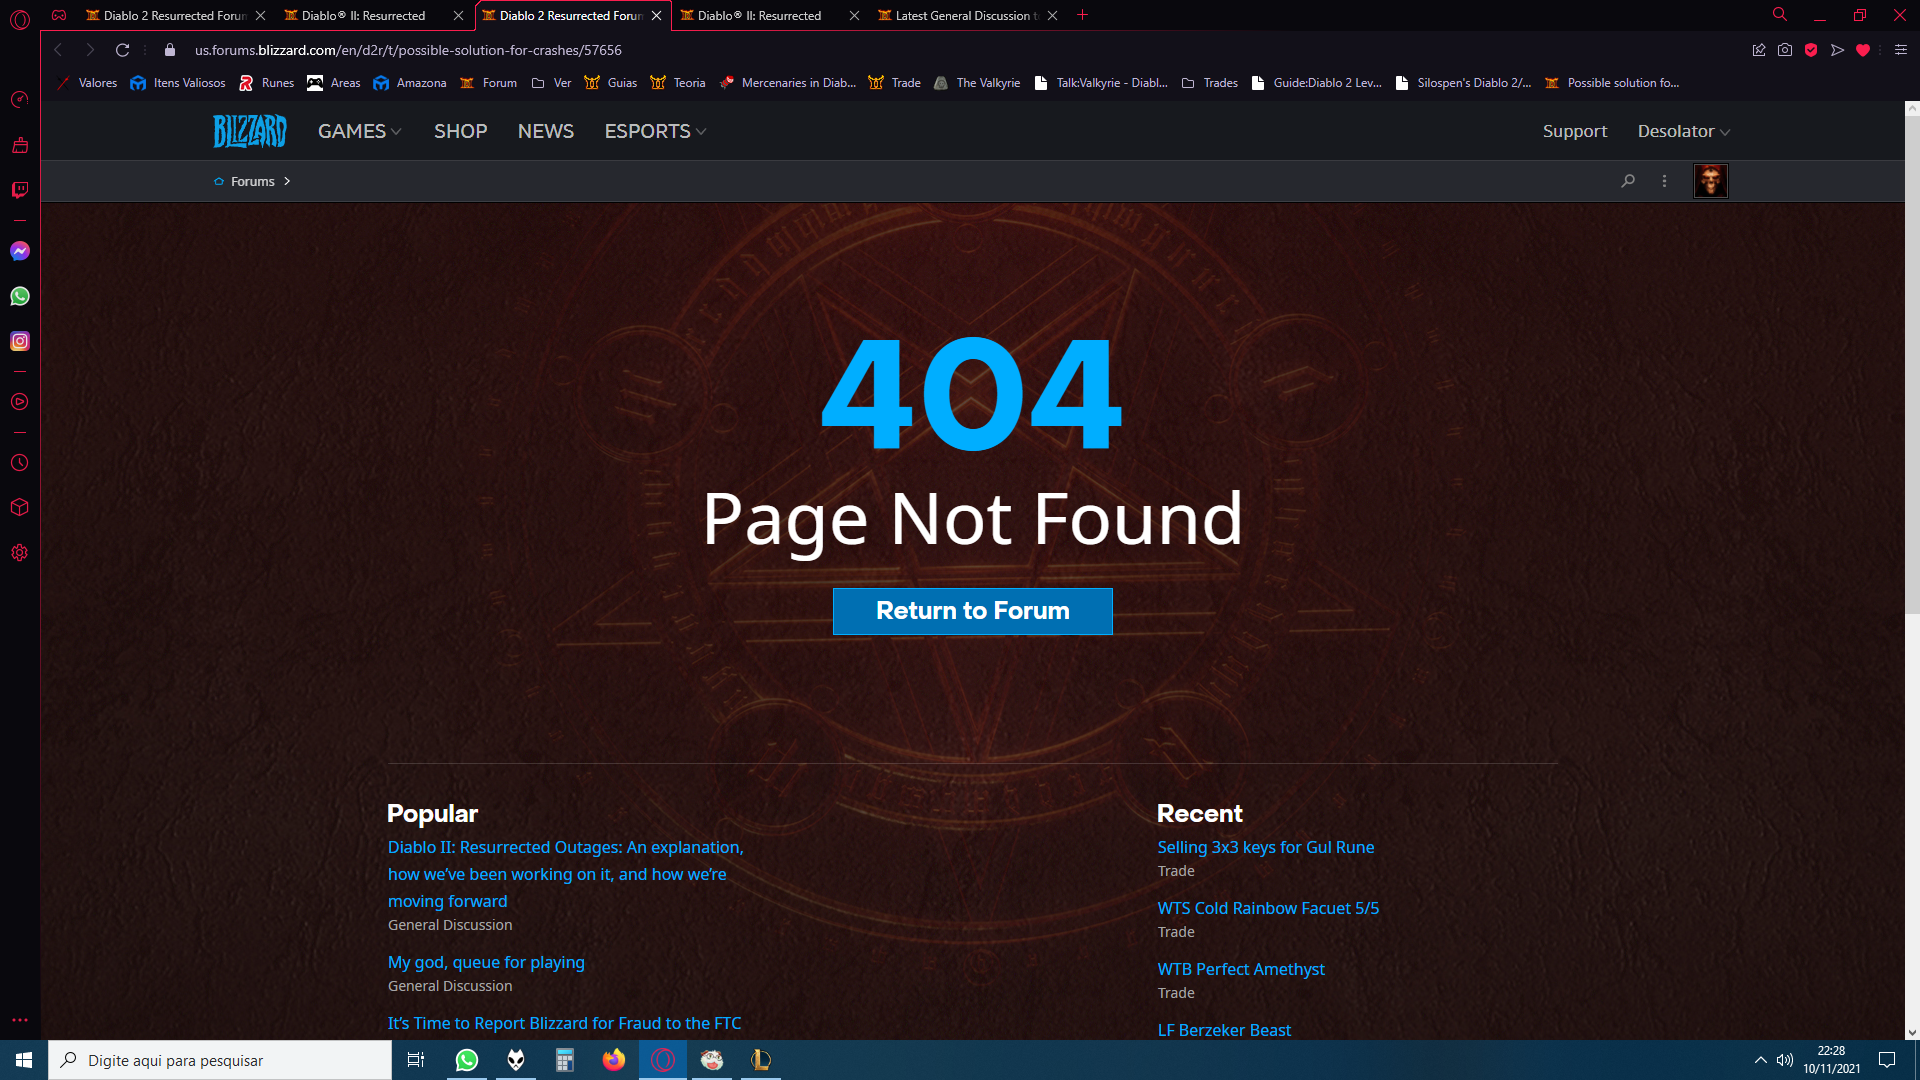Screen dimensions: 1920x1080
Task: Click the forum search magnifier icon
Action: [x=1628, y=181]
